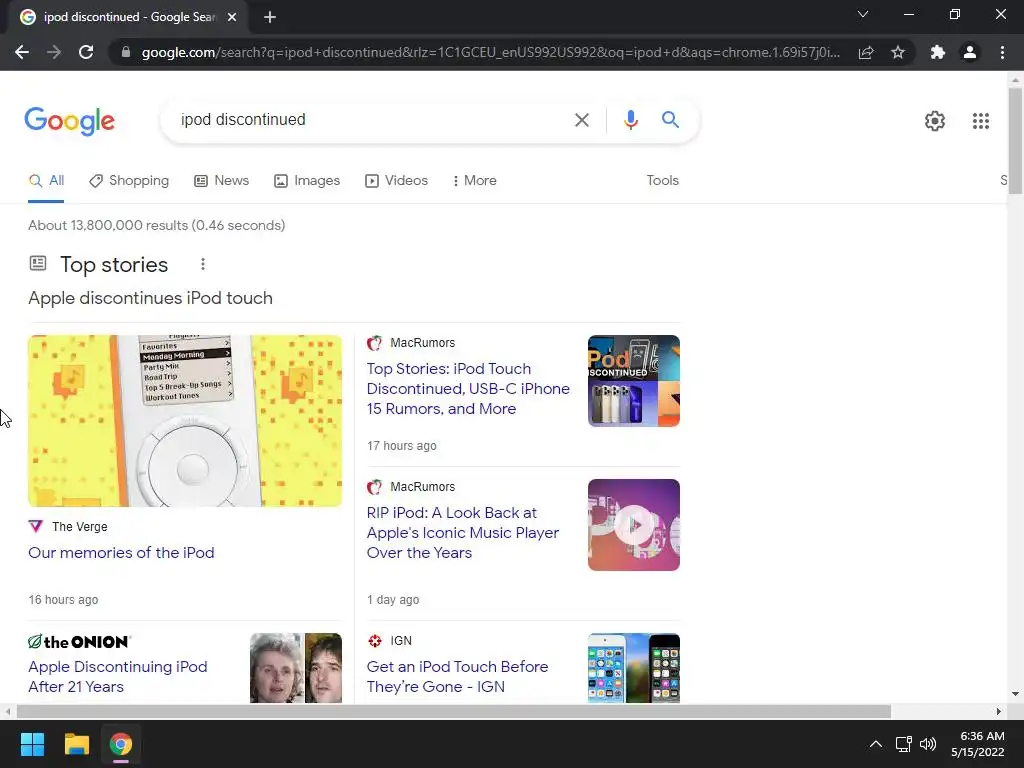
Task: Open 'RIP iPod: A Look Back' article
Action: pyautogui.click(x=463, y=533)
